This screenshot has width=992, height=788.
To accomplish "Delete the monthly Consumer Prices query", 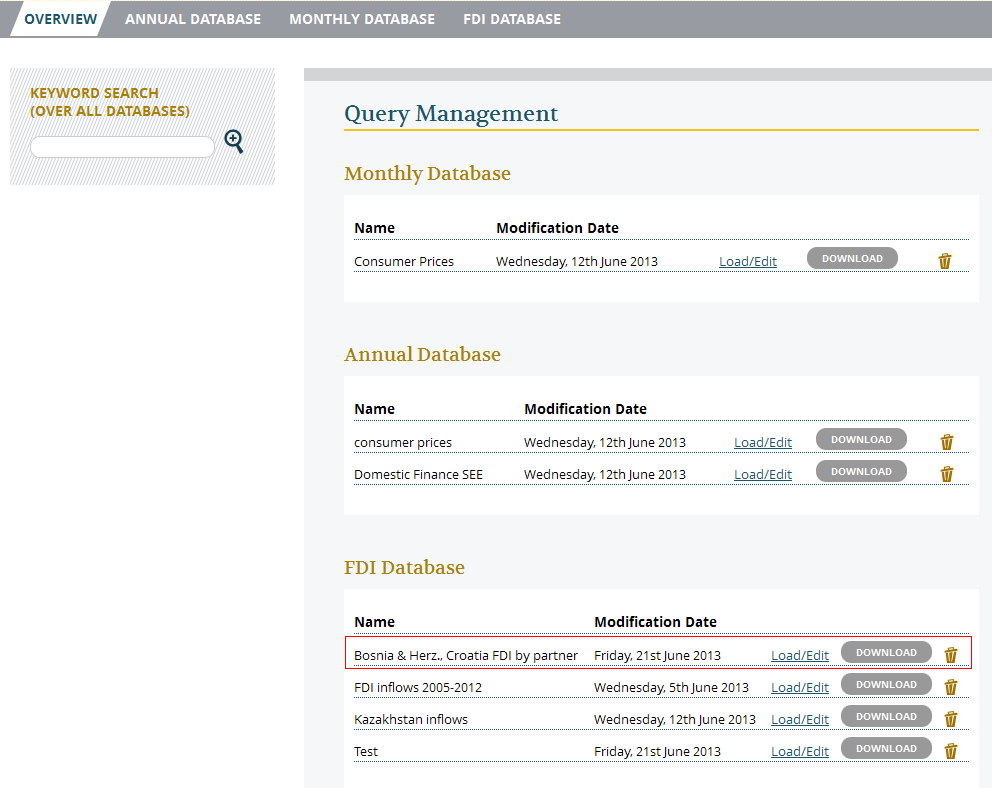I will click(945, 261).
